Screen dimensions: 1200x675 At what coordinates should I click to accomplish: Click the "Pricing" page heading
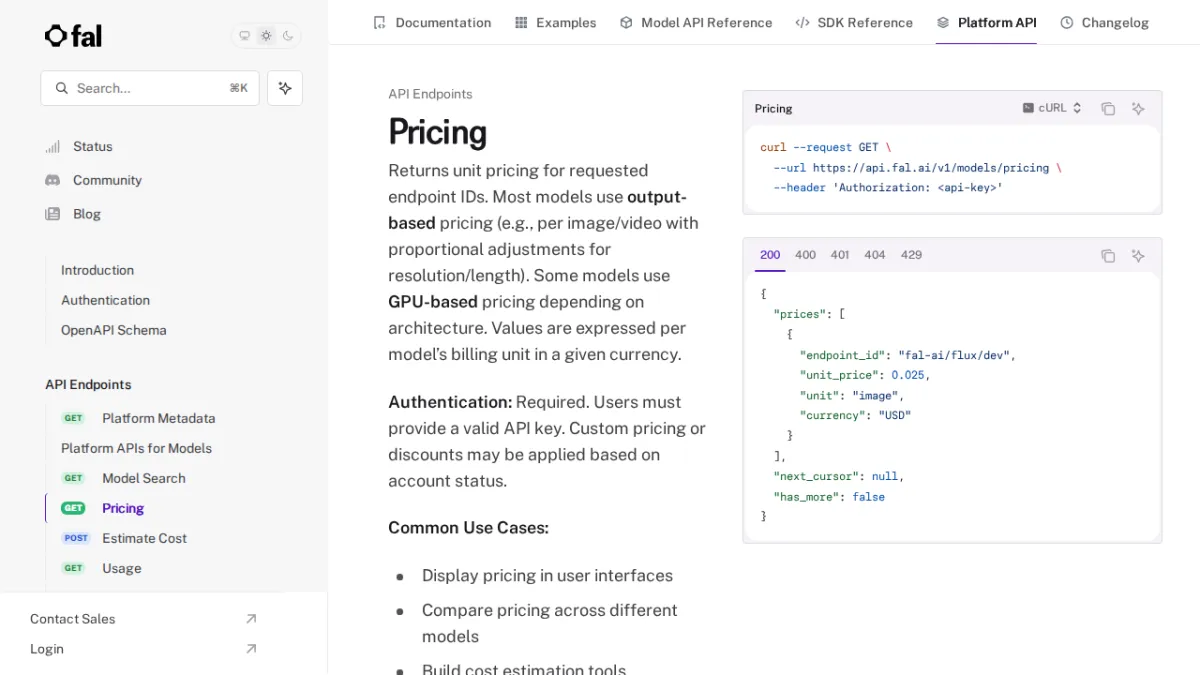pyautogui.click(x=437, y=132)
